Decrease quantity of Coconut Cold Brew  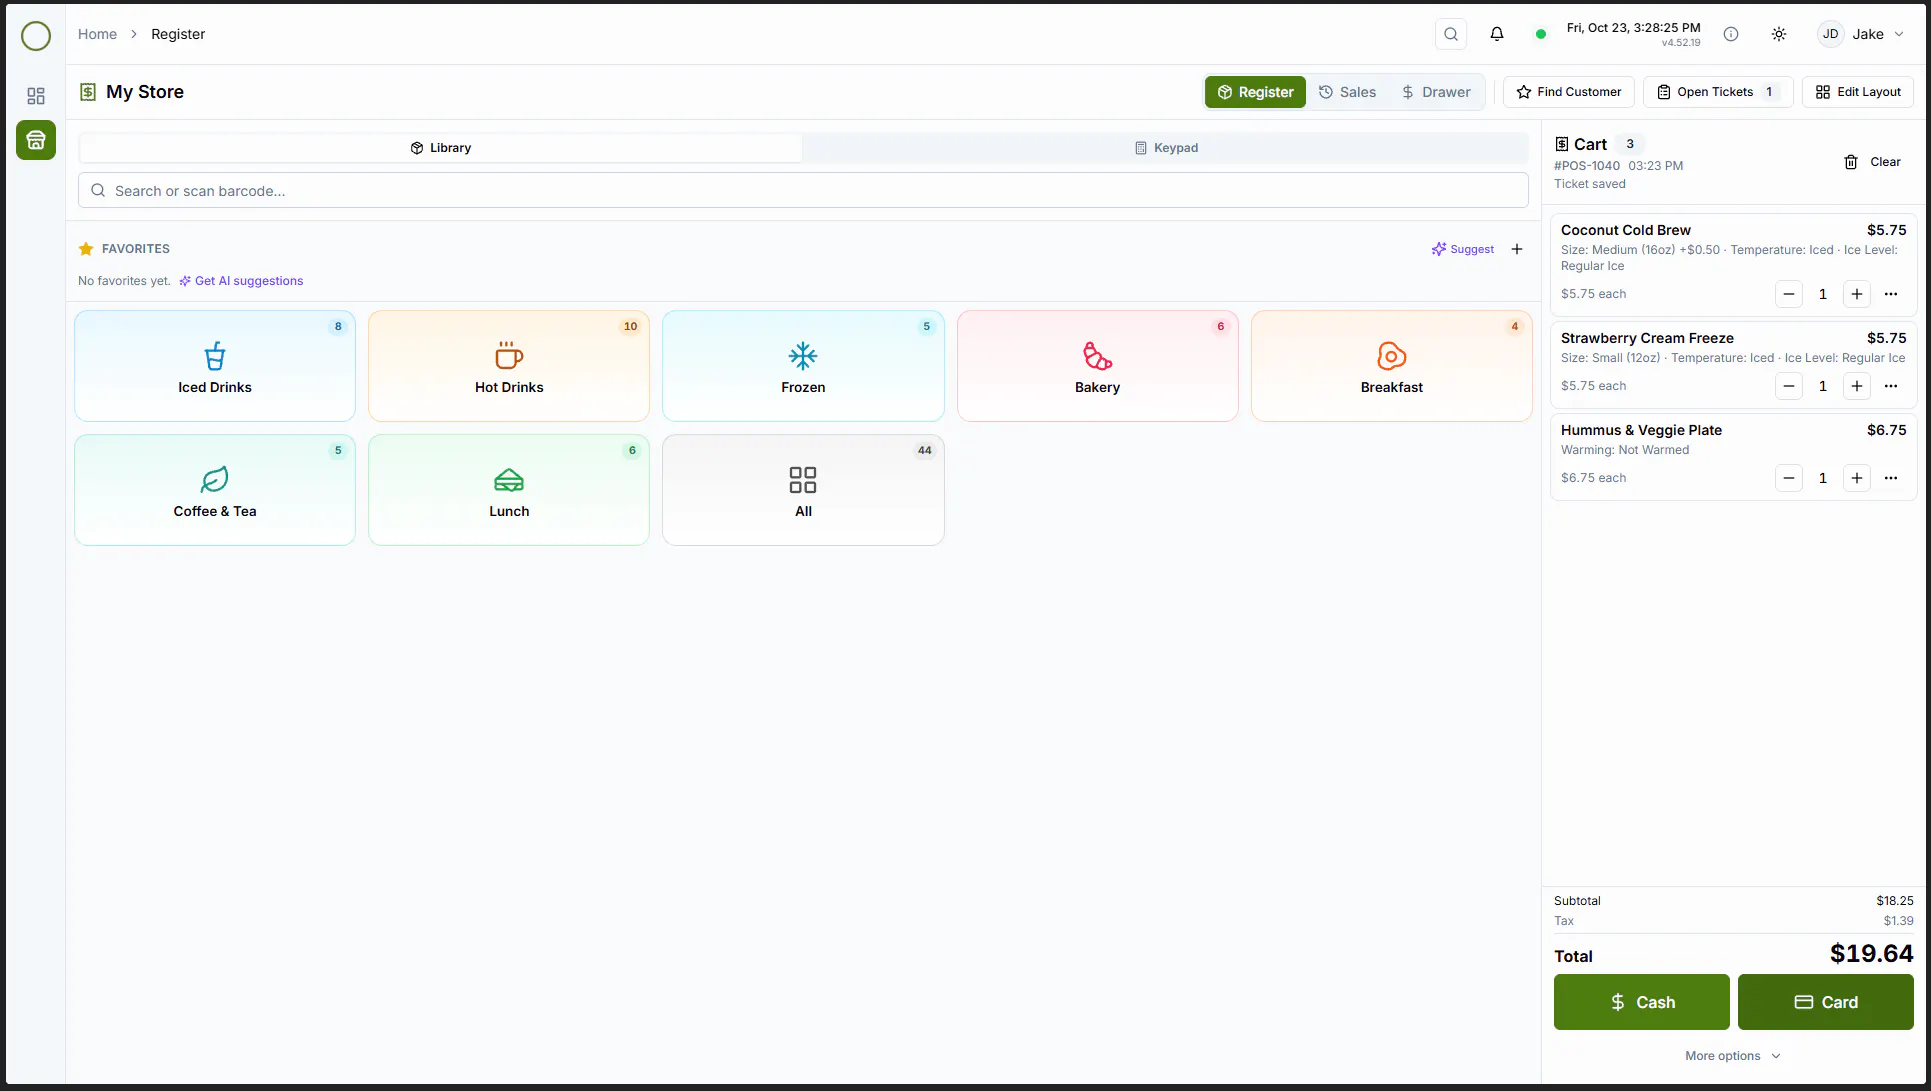coord(1788,294)
